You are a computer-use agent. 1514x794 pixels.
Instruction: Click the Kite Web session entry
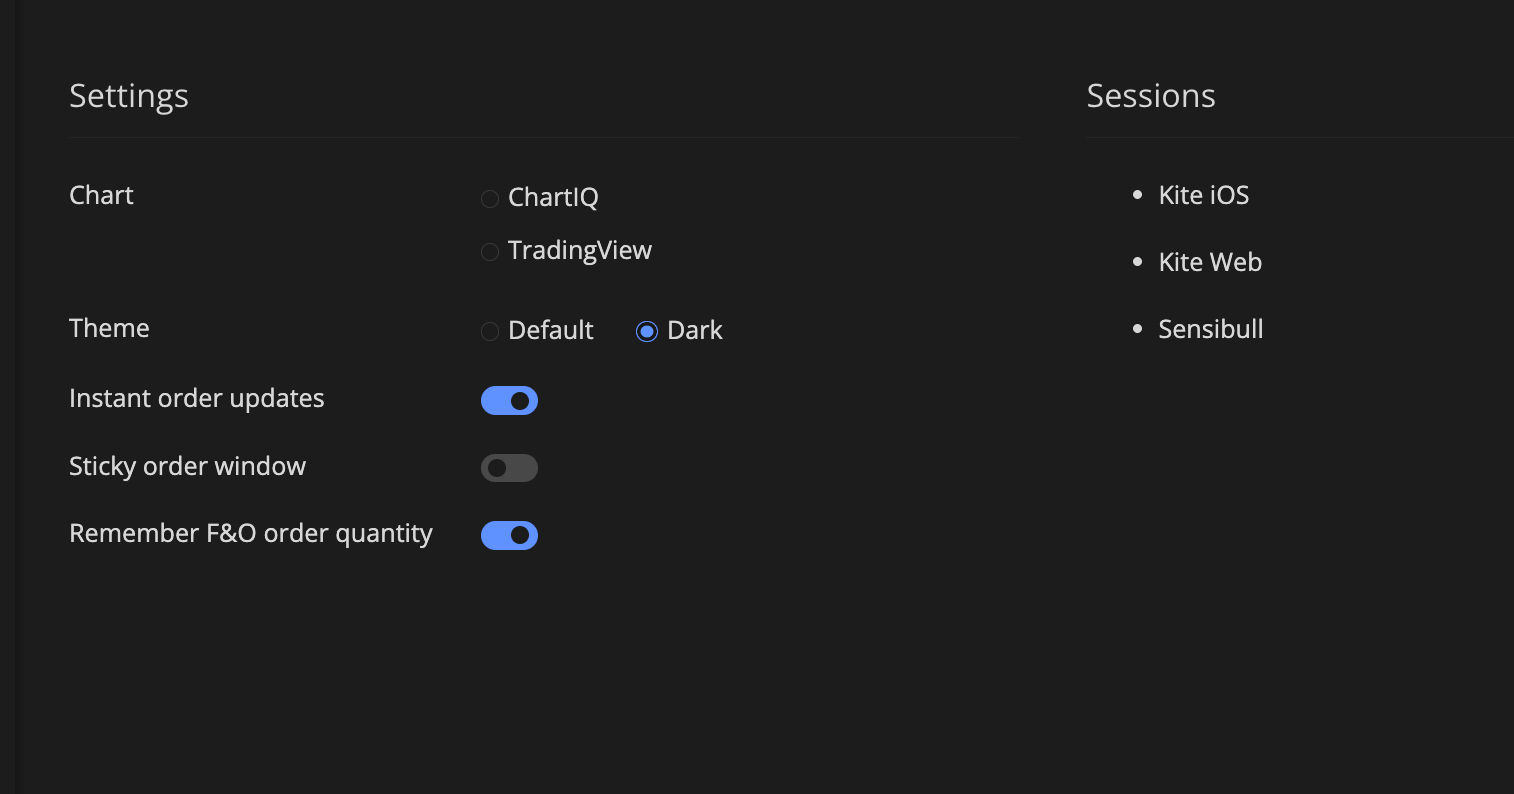[x=1210, y=262]
